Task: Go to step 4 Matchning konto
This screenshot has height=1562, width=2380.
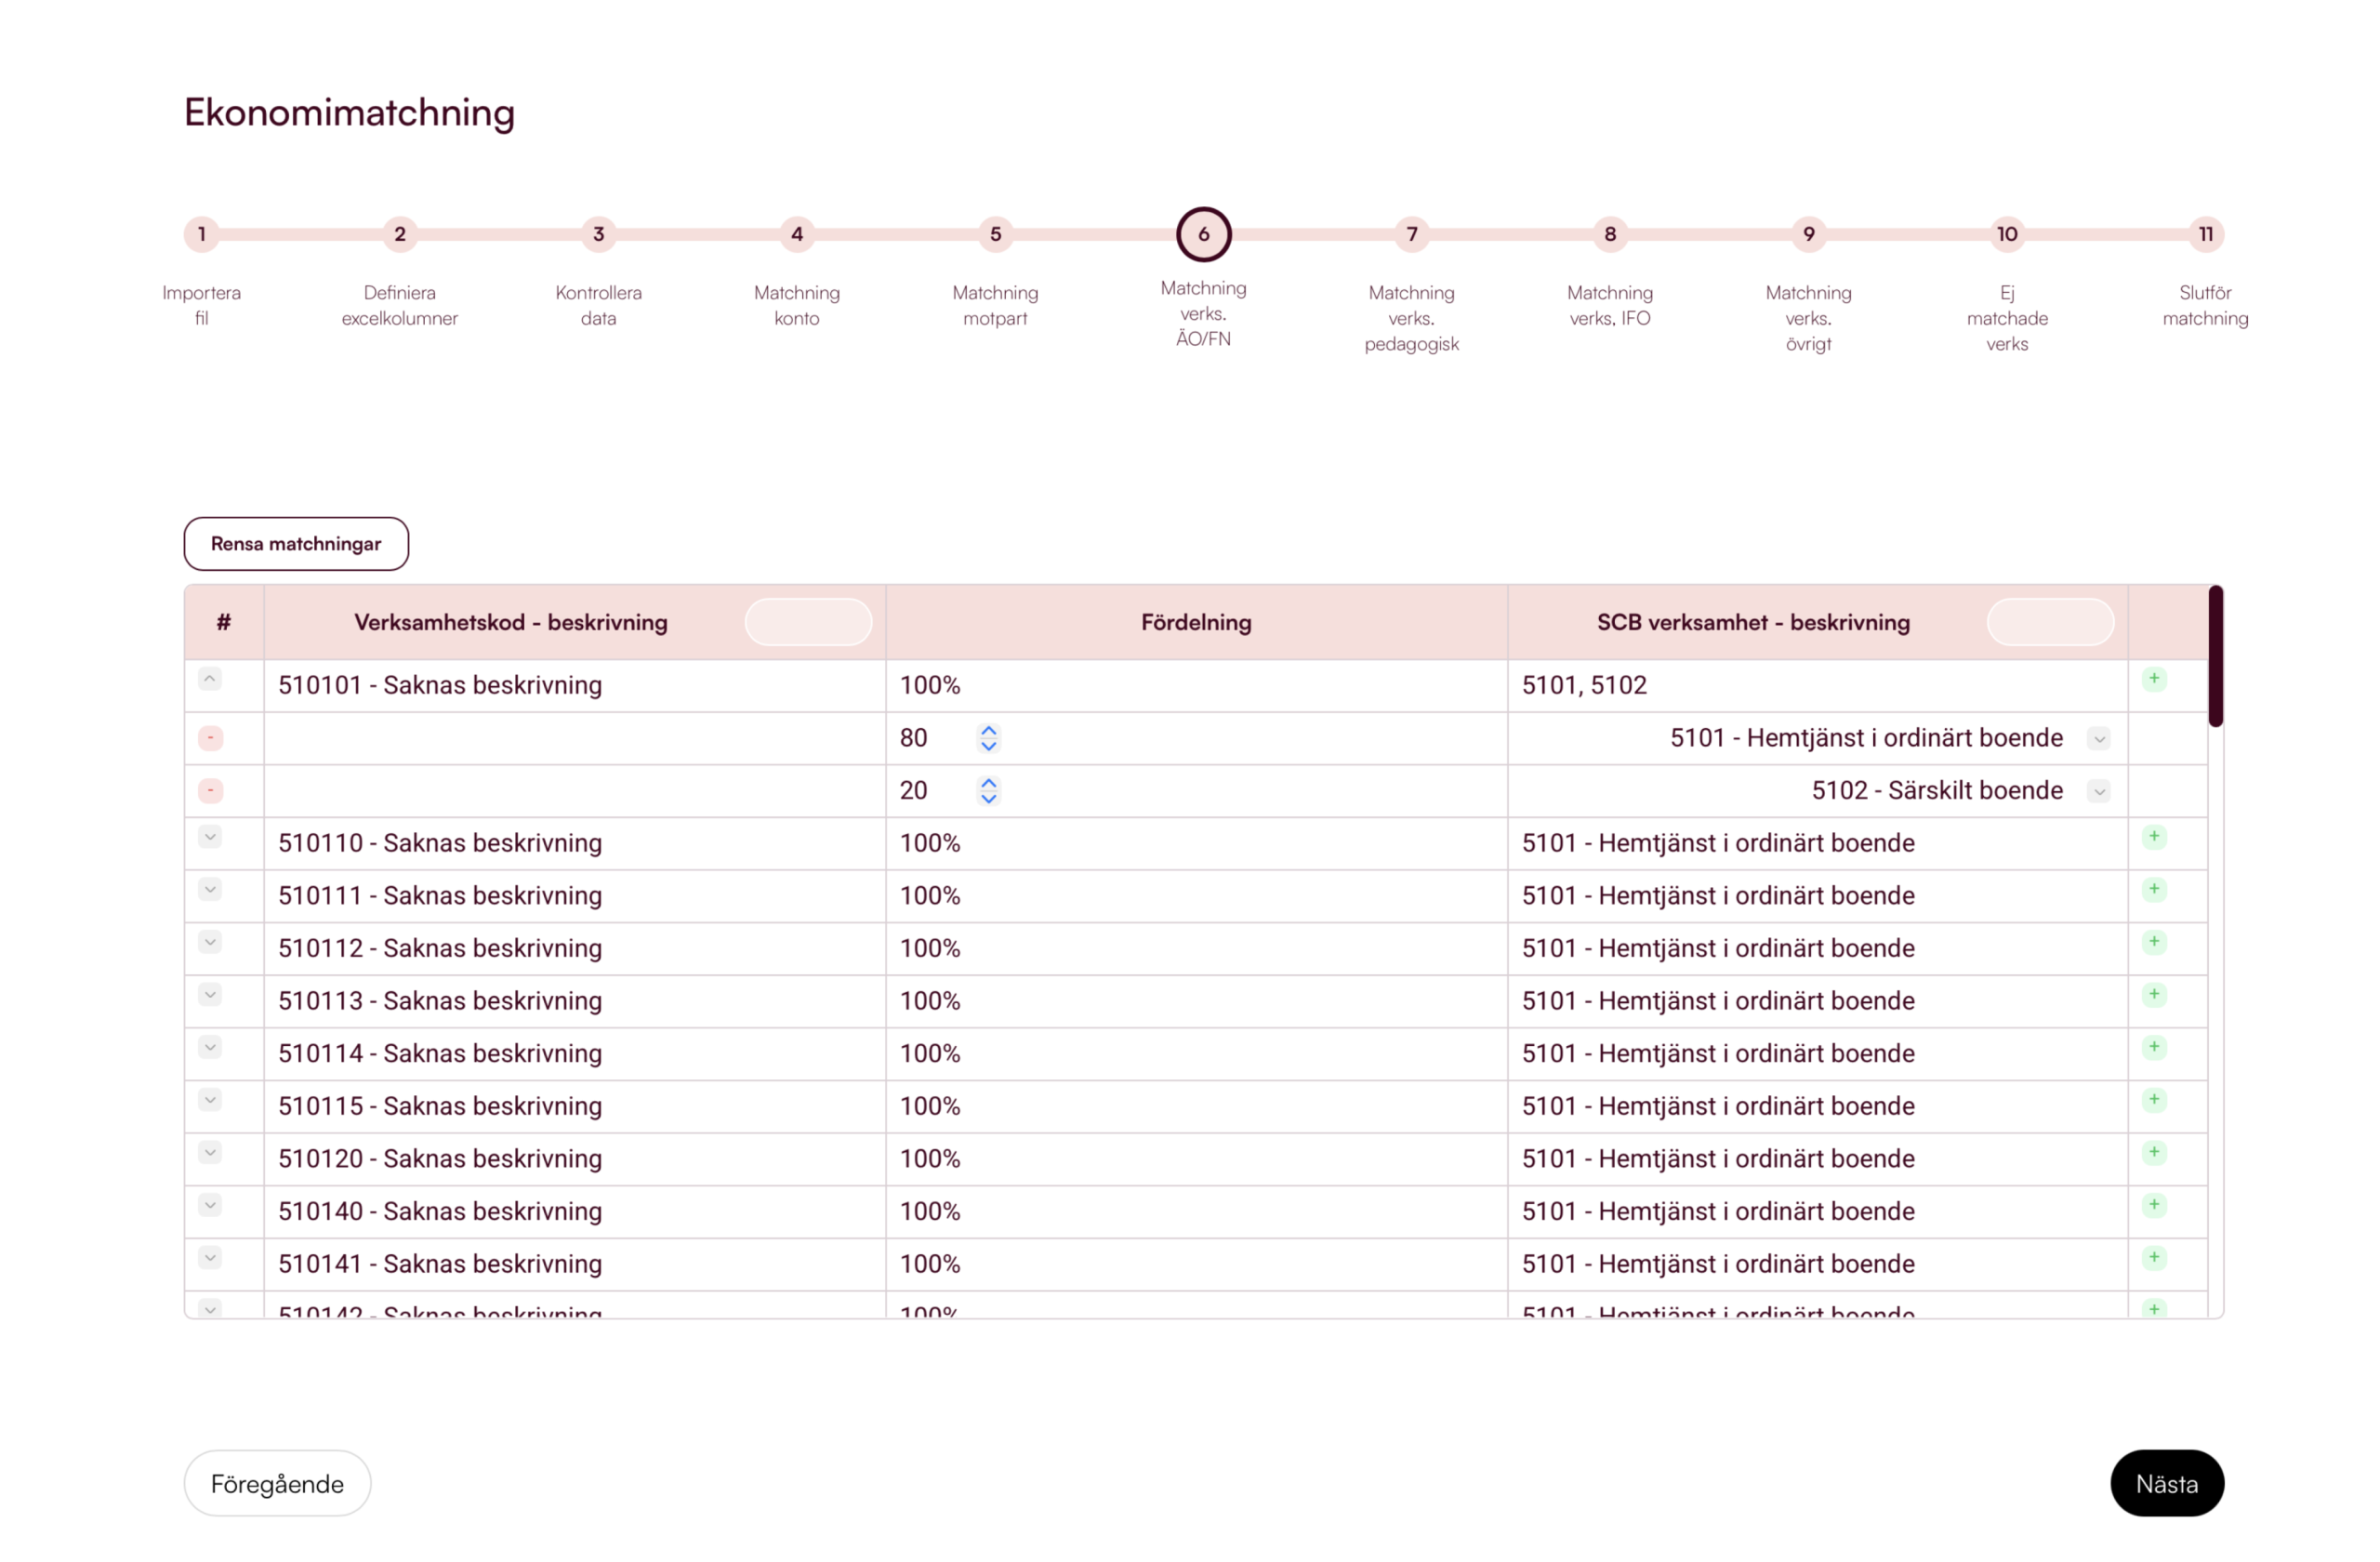Action: click(x=796, y=234)
